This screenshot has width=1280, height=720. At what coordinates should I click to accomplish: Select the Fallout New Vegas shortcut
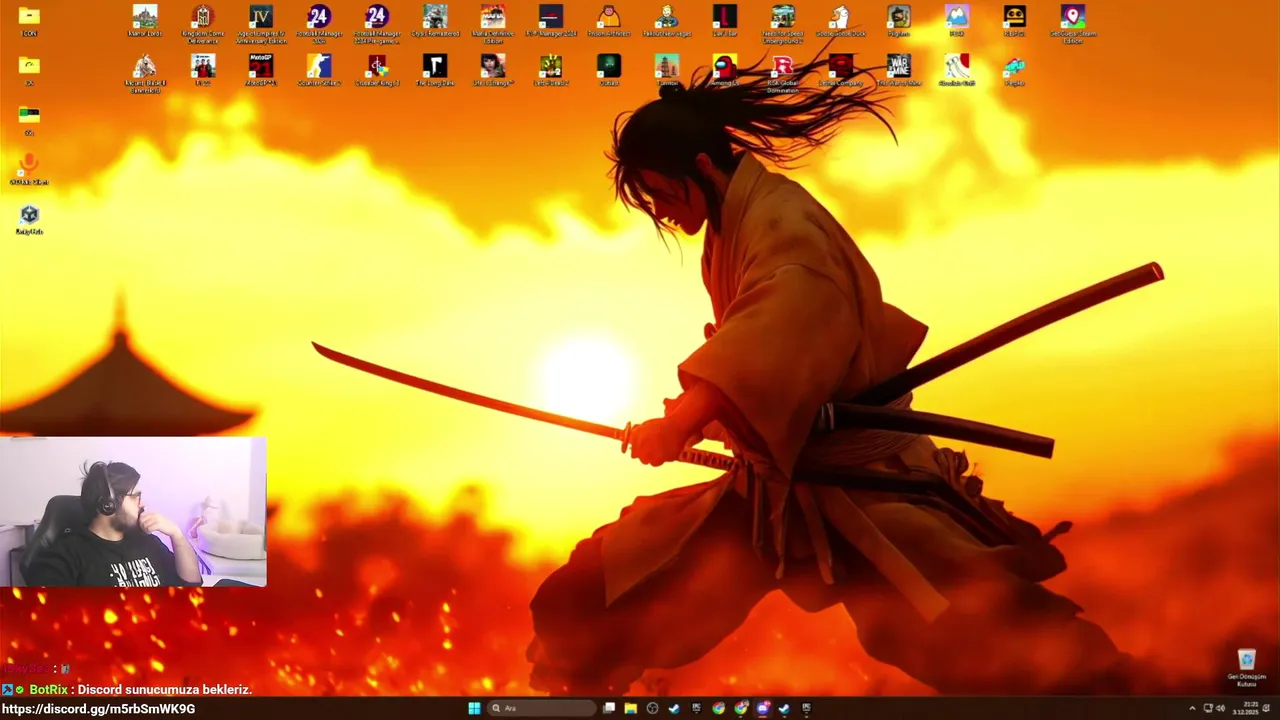pyautogui.click(x=667, y=22)
